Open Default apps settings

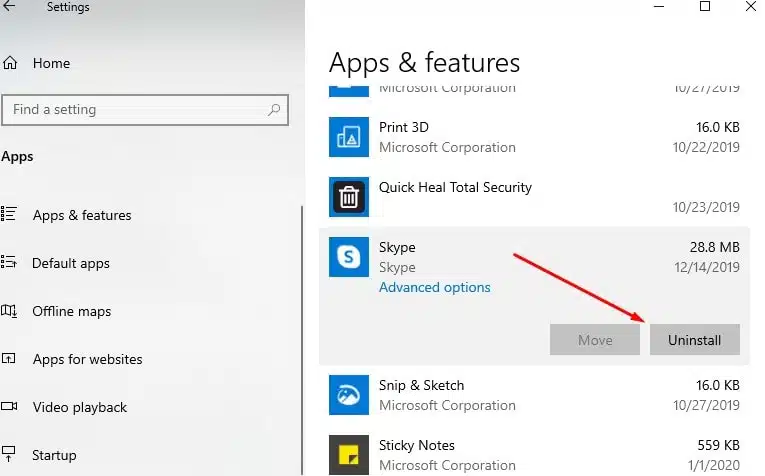point(71,263)
